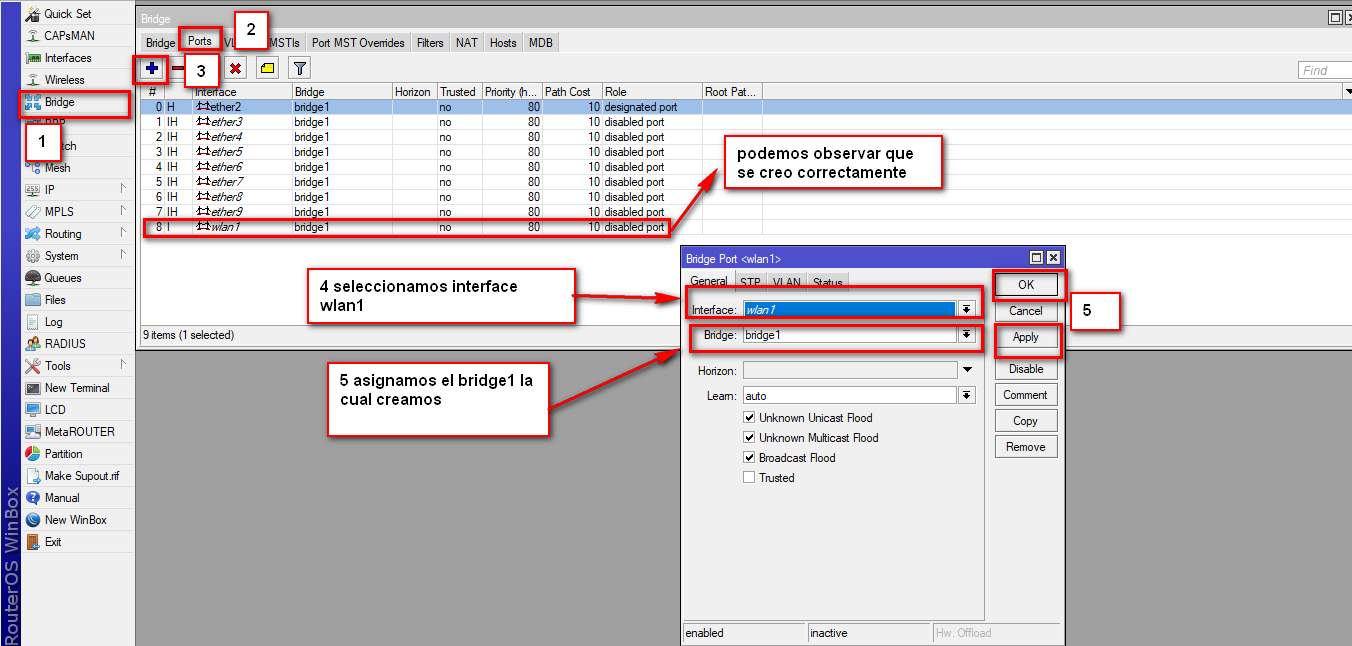The height and width of the screenshot is (646, 1352).
Task: Click the Find search field
Action: (1323, 70)
